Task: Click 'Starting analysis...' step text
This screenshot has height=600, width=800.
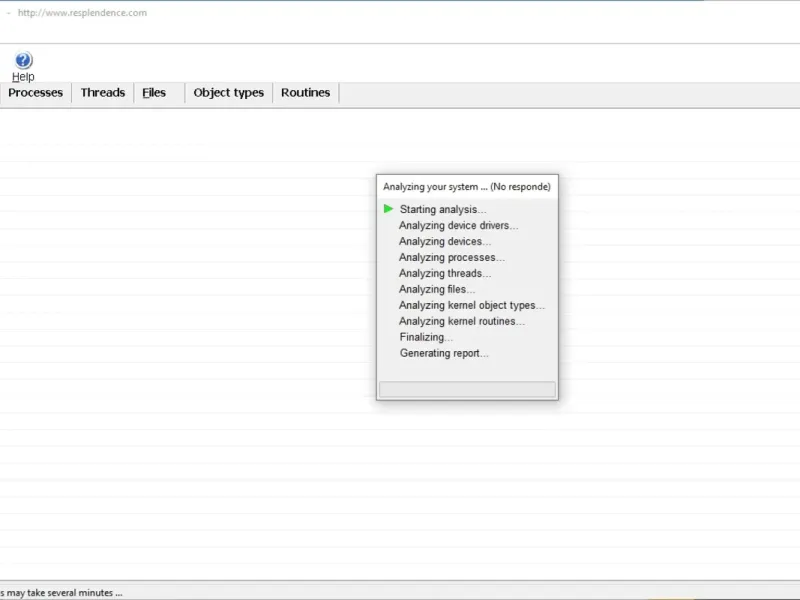Action: (443, 209)
